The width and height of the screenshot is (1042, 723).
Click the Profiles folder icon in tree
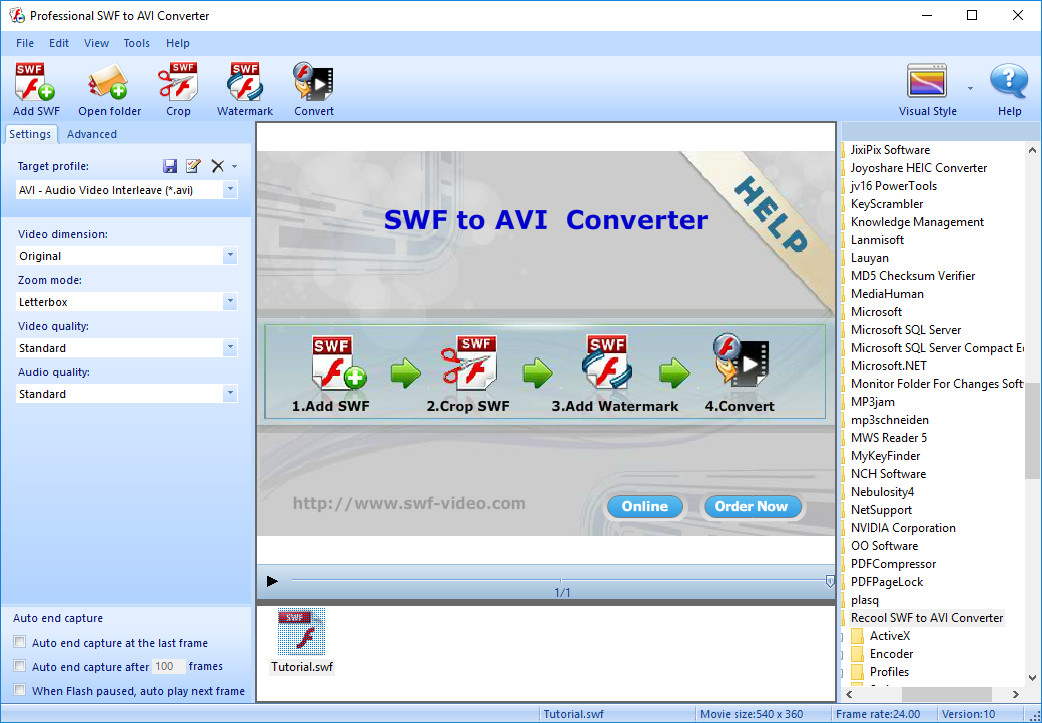click(x=857, y=672)
